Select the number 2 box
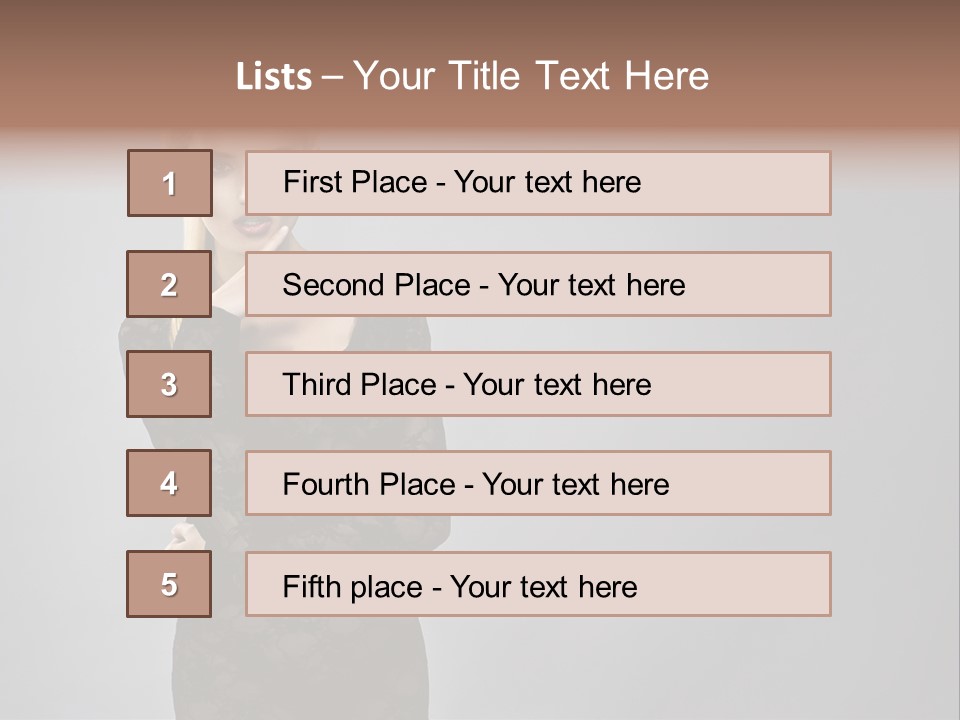The width and height of the screenshot is (960, 720). tap(169, 284)
